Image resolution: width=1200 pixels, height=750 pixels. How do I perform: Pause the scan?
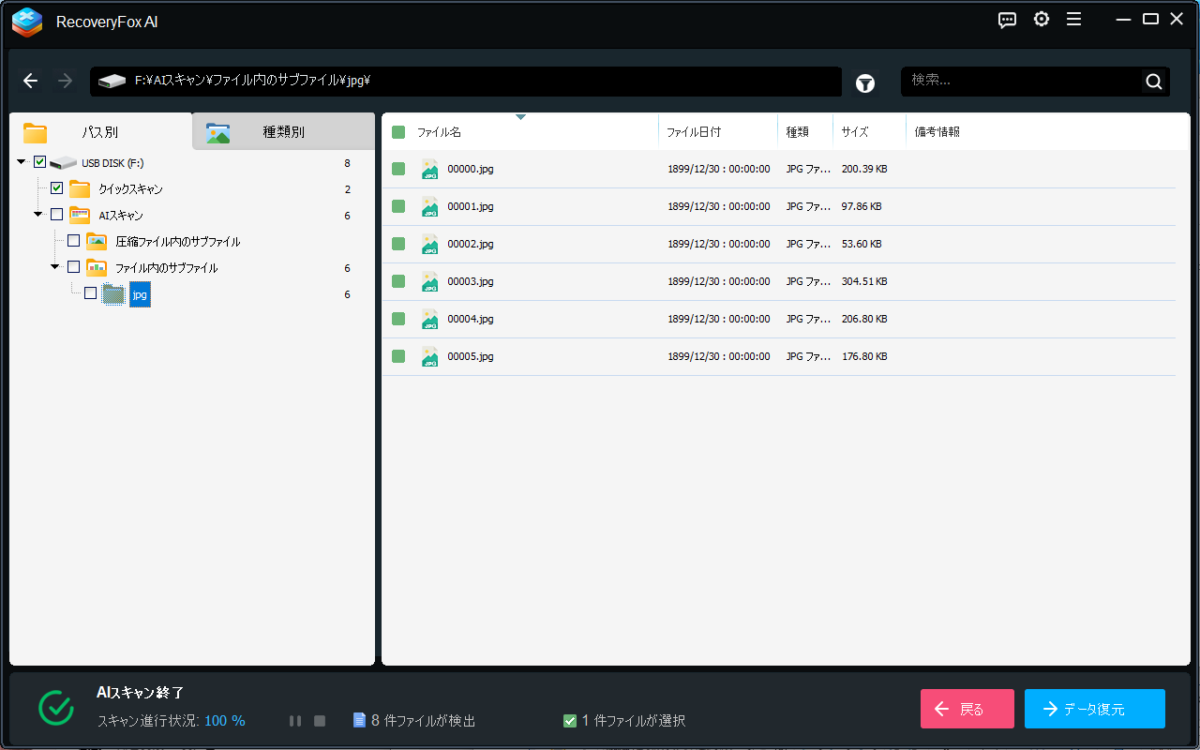[x=295, y=721]
